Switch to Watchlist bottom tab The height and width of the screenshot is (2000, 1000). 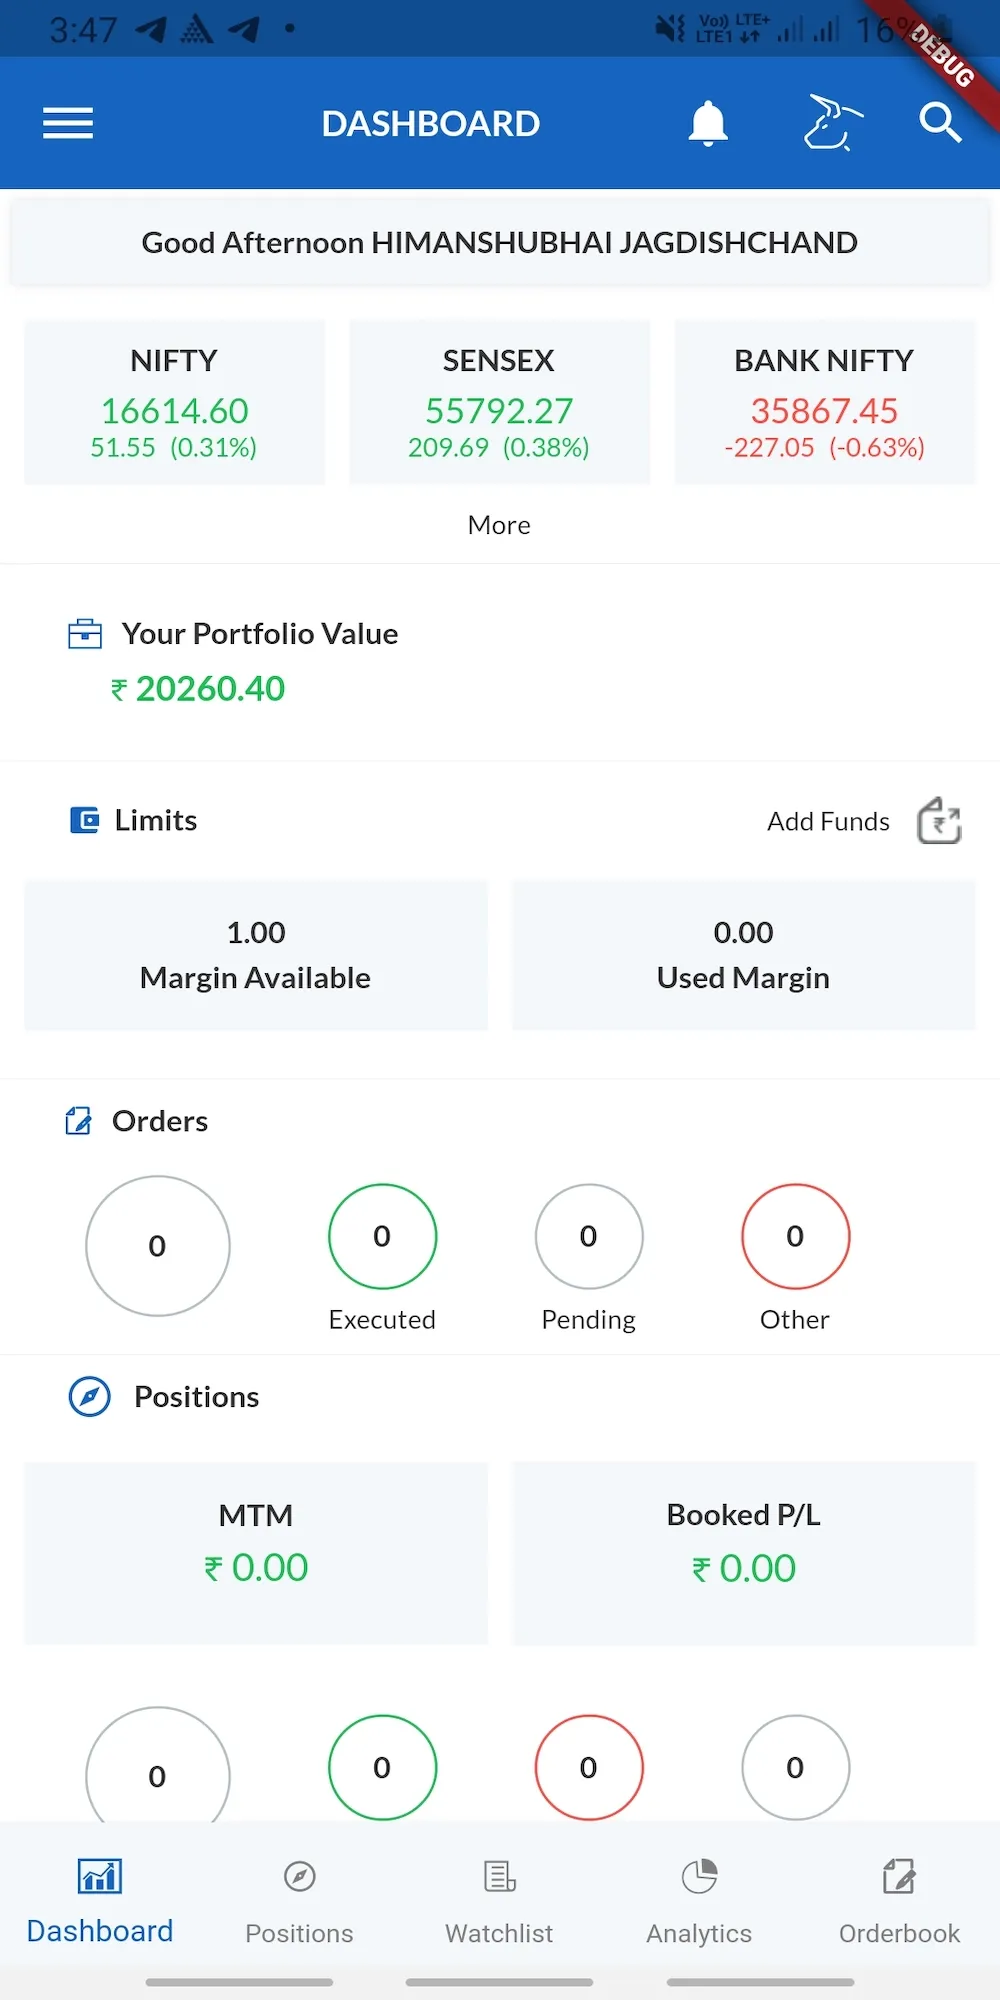pyautogui.click(x=499, y=1900)
